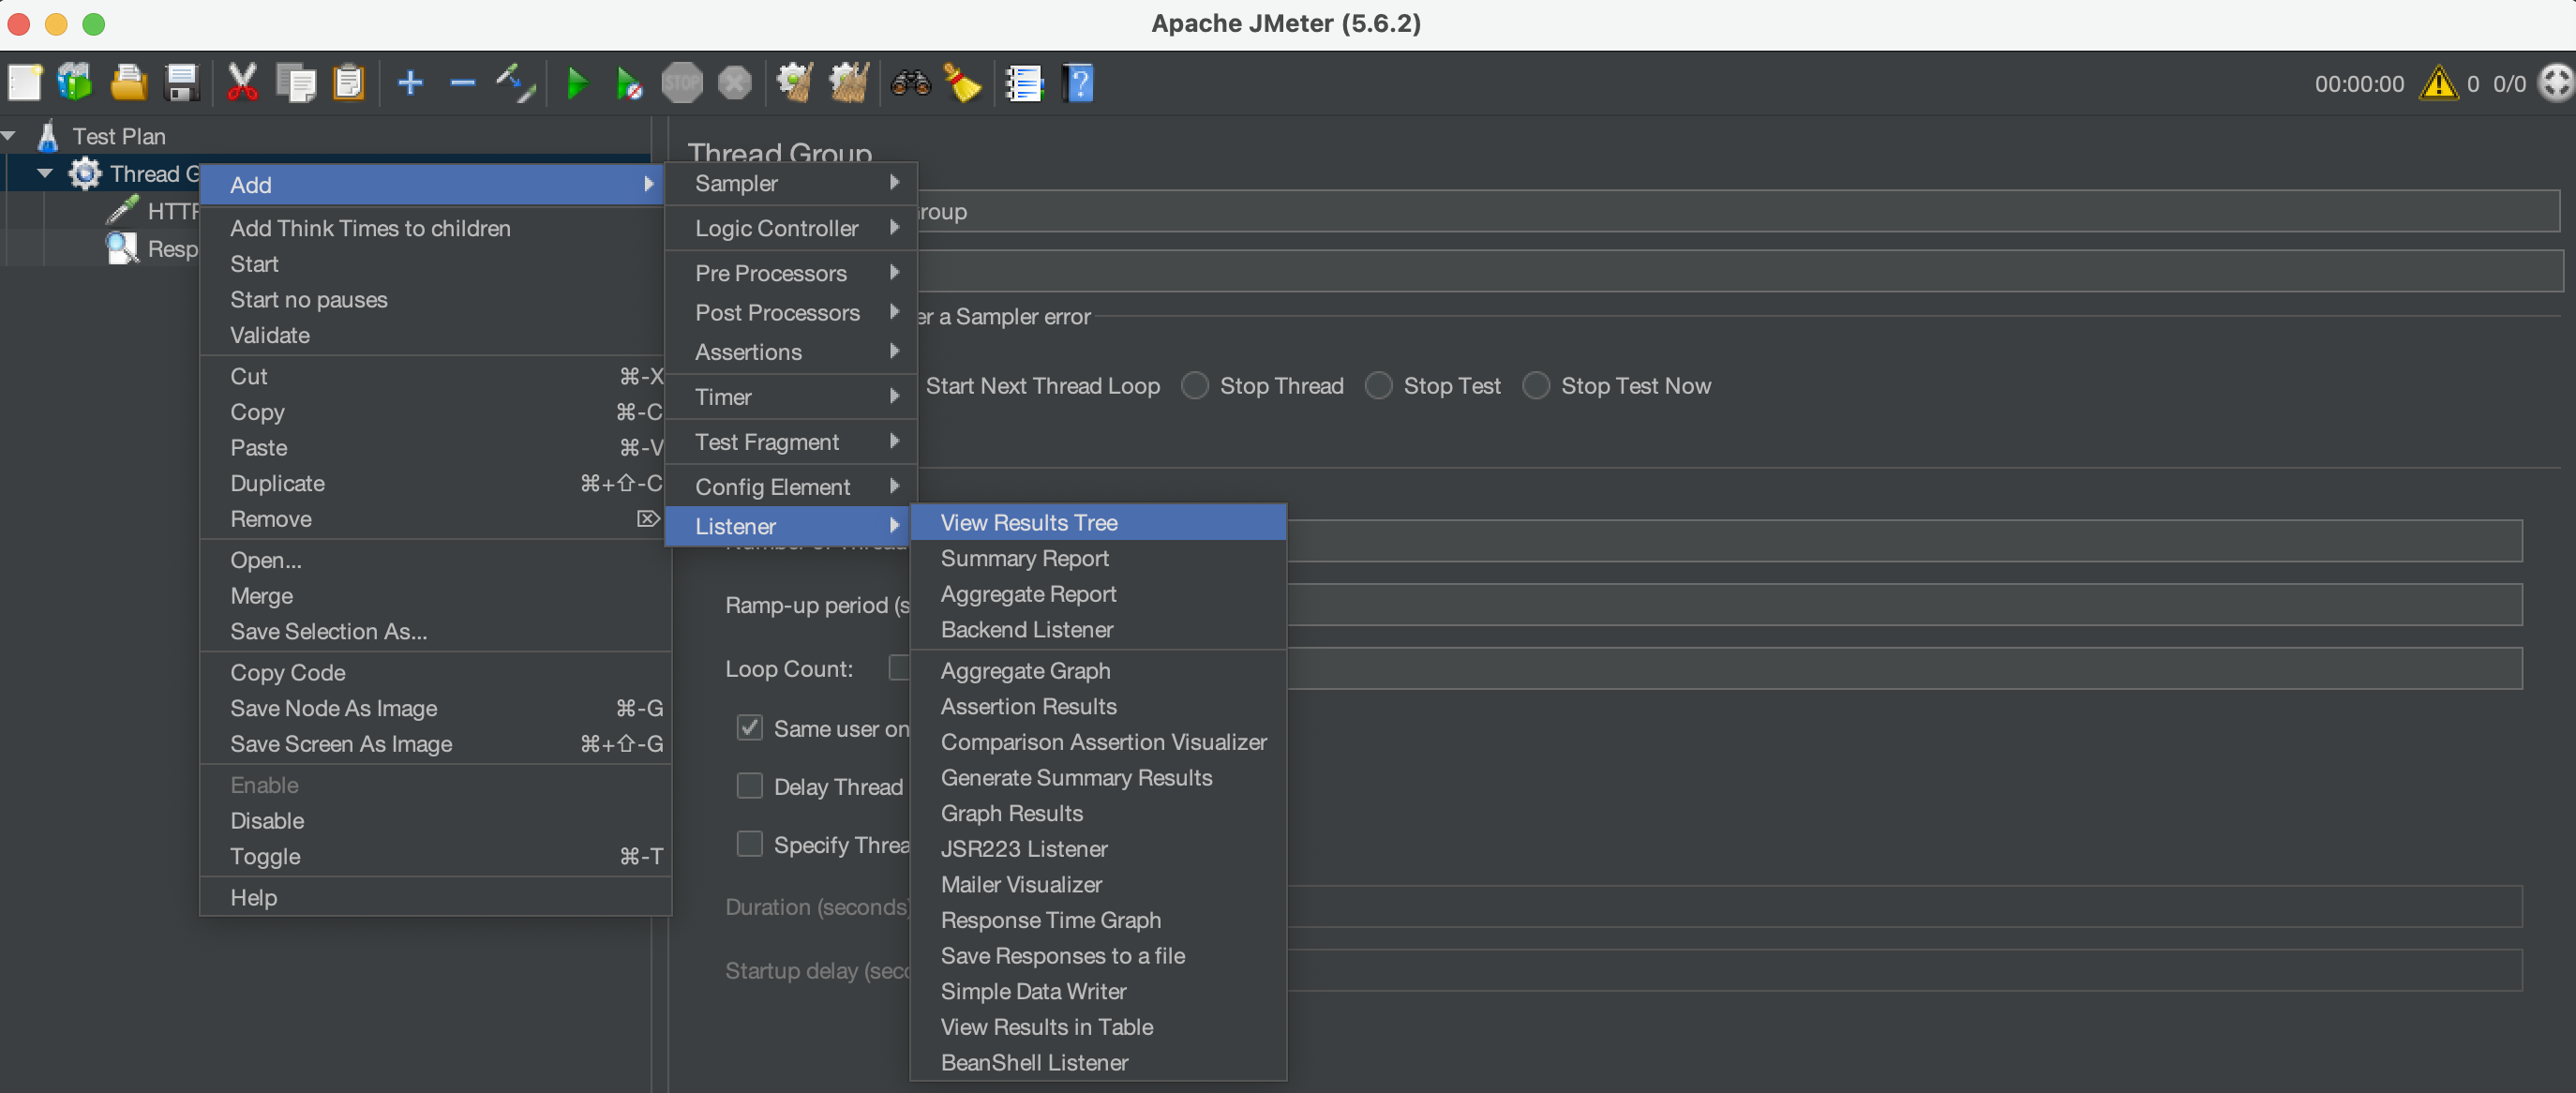Click Add Think Times to children

pyautogui.click(x=370, y=228)
